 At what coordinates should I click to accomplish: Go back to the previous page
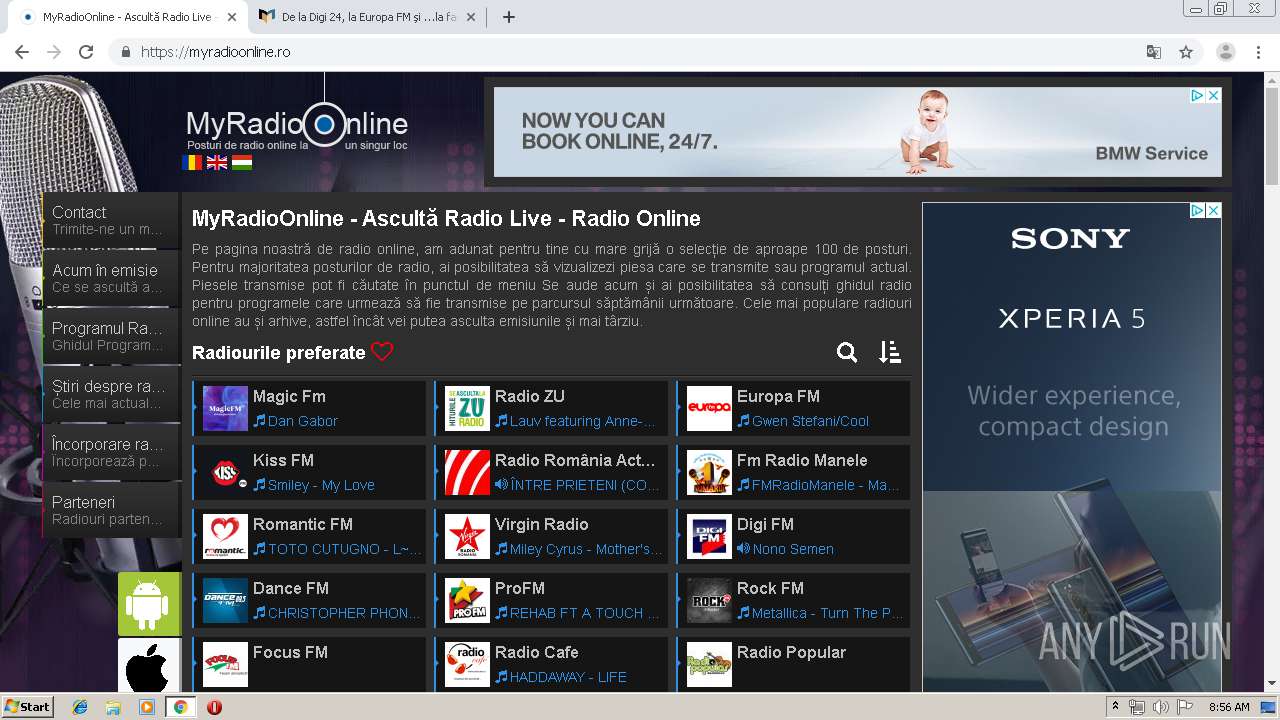[22, 52]
